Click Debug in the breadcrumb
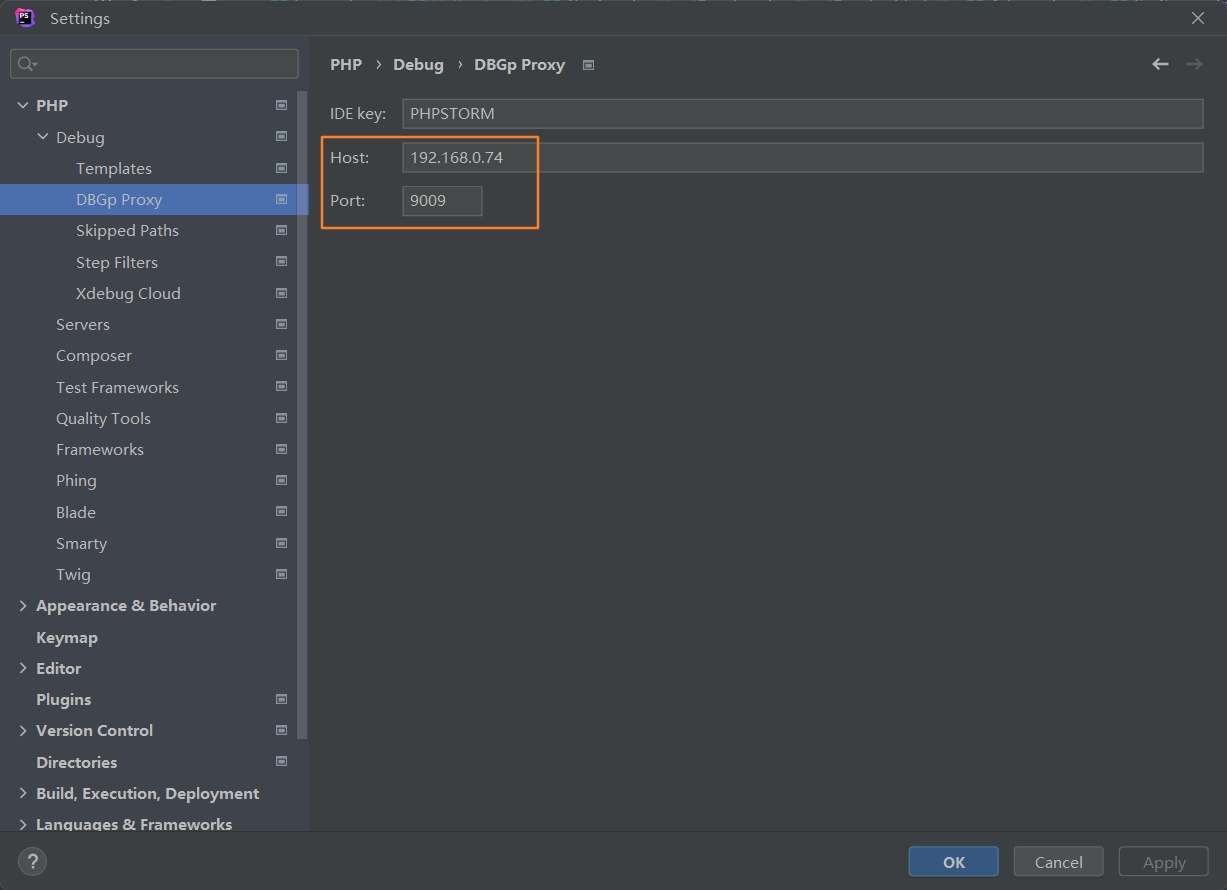The height and width of the screenshot is (890, 1227). tap(418, 64)
